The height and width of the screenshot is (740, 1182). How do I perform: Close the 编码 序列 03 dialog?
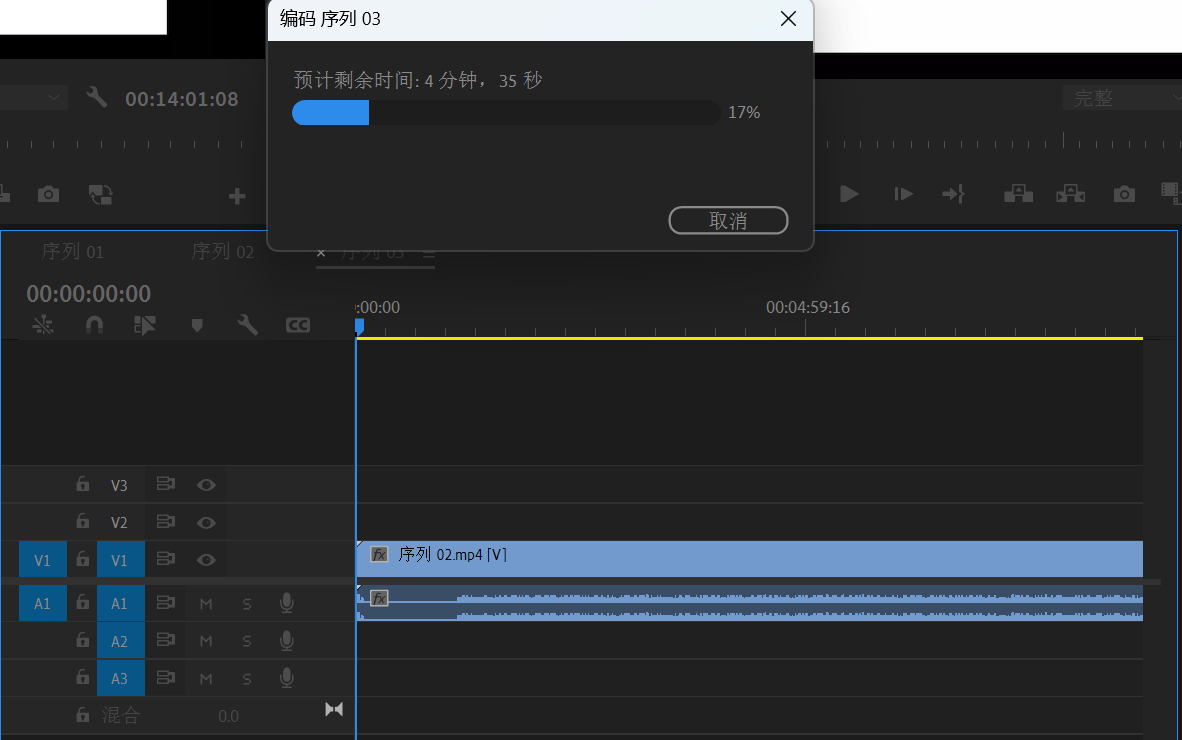coord(789,19)
